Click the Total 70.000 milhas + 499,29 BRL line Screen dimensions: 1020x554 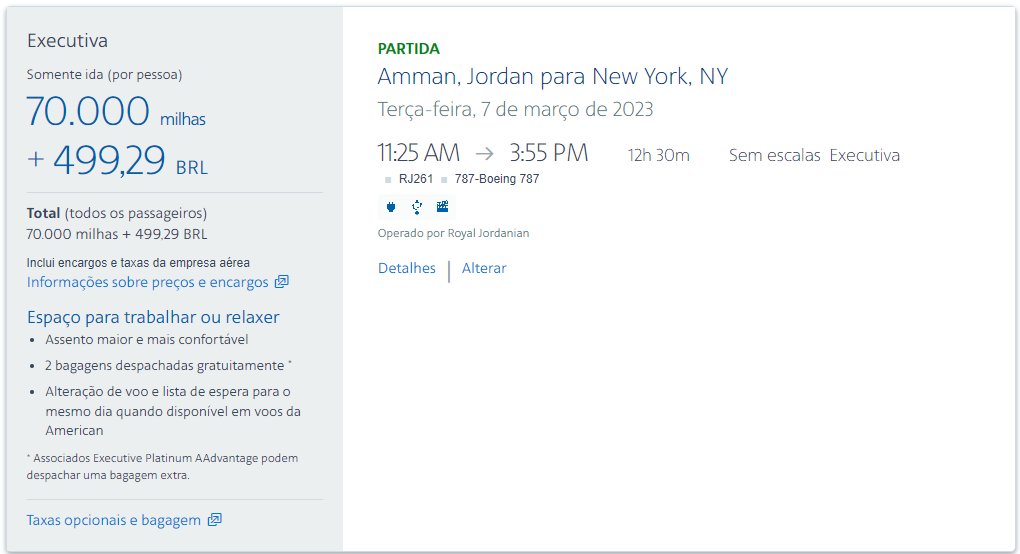117,234
